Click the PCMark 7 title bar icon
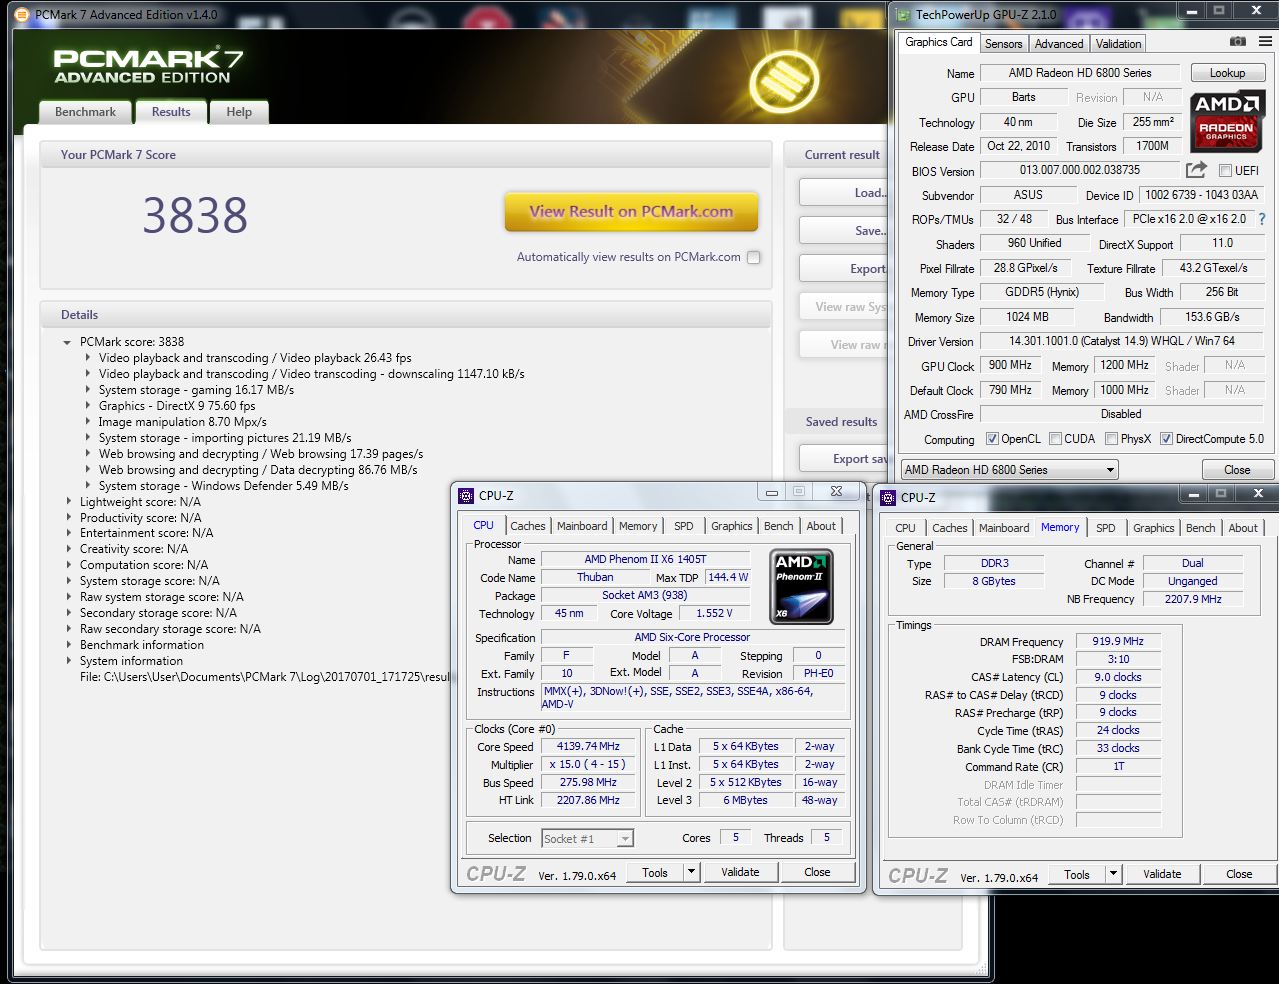This screenshot has height=984, width=1279. (x=22, y=15)
